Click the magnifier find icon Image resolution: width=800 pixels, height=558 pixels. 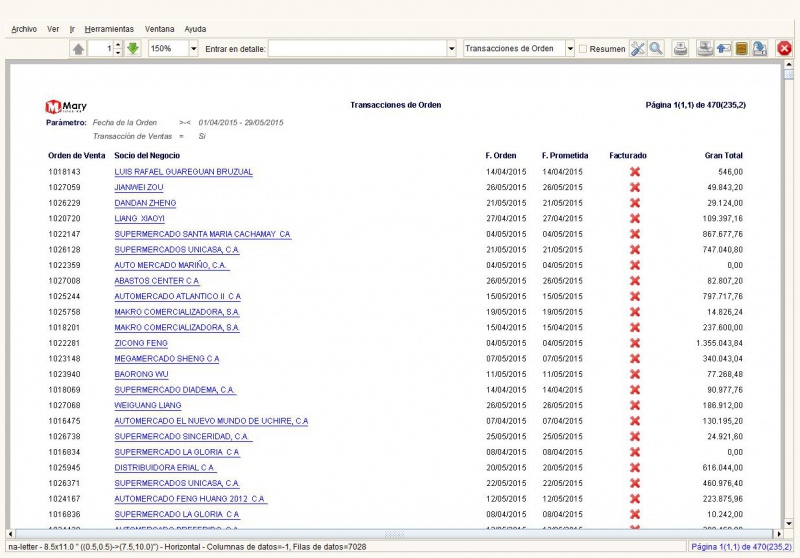(656, 49)
